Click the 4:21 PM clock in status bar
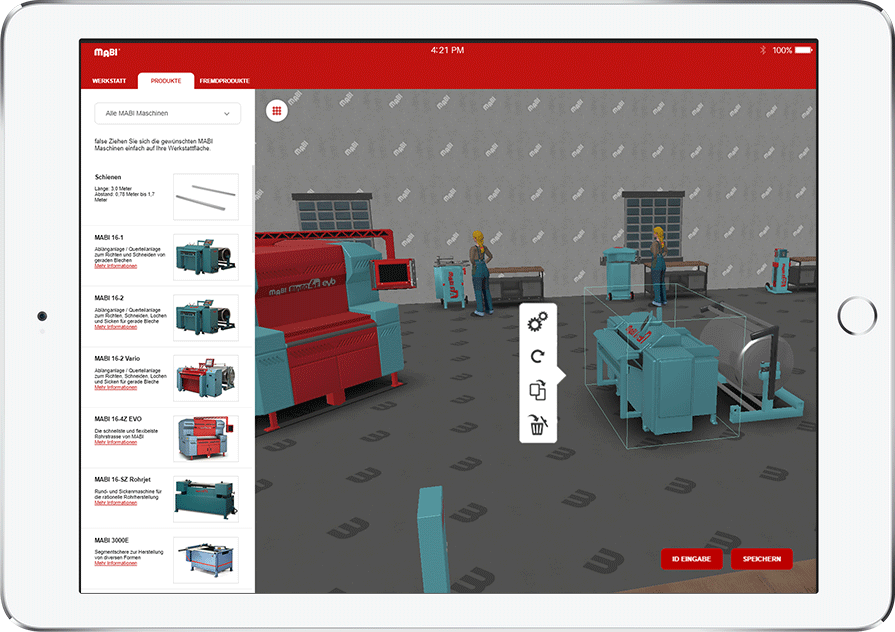 pos(448,50)
